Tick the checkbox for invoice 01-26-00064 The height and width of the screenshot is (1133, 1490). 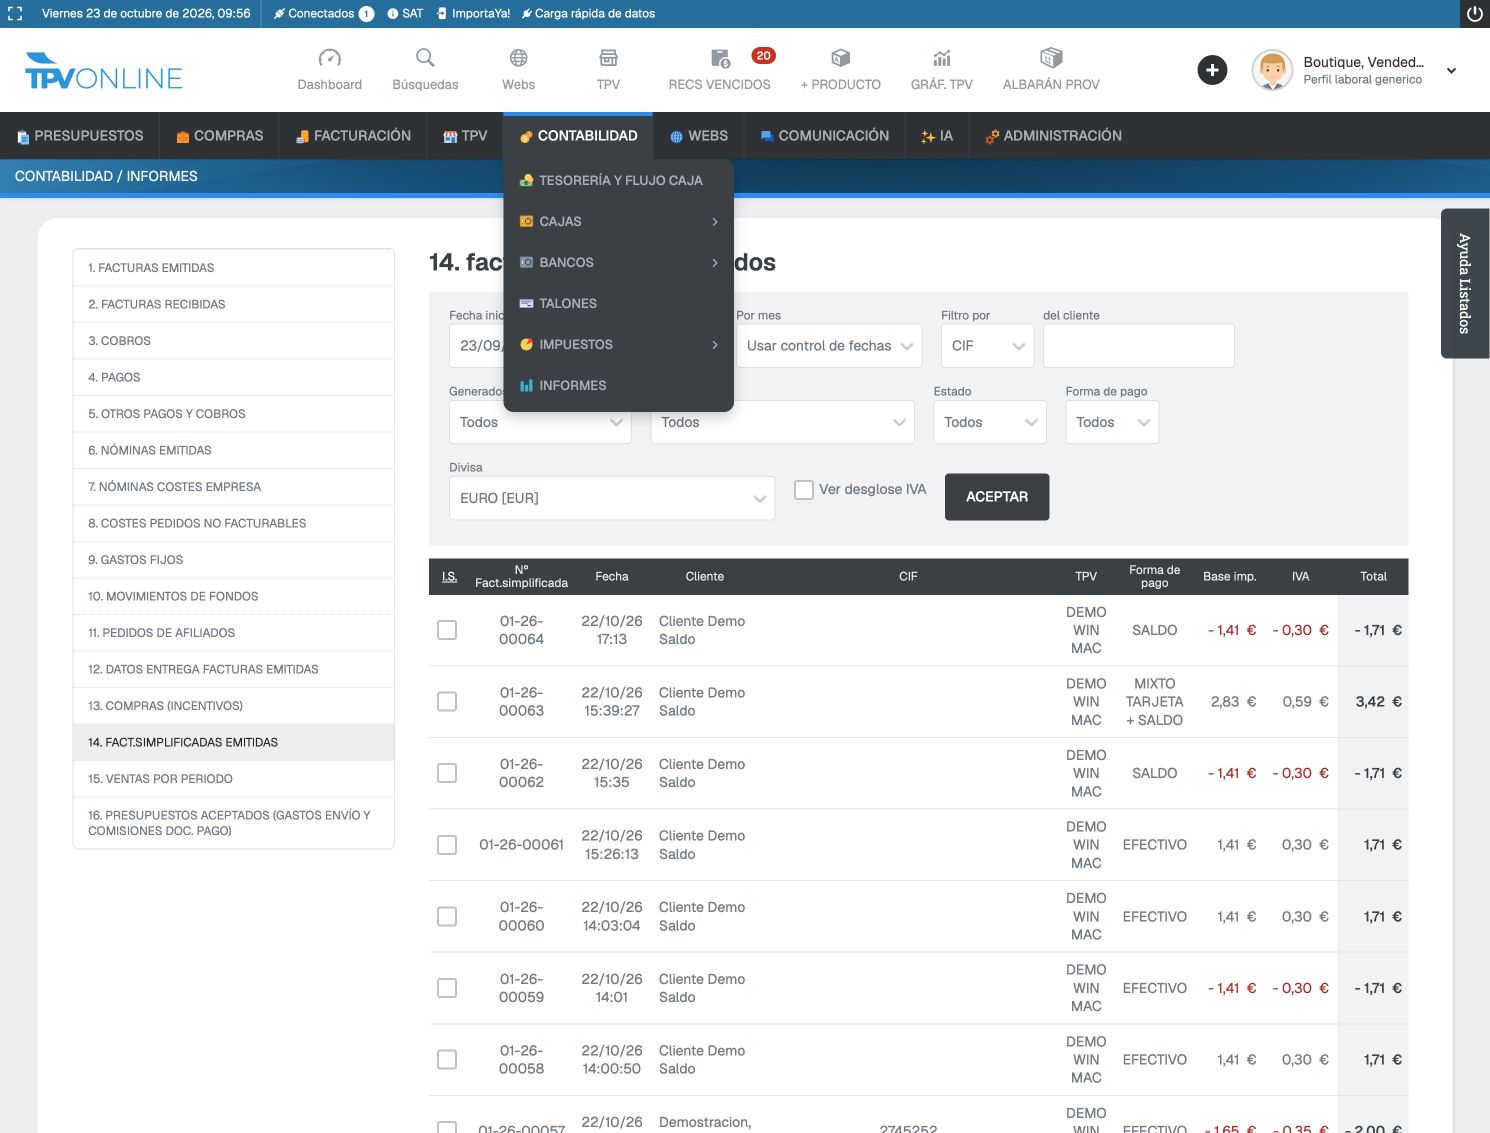point(447,630)
